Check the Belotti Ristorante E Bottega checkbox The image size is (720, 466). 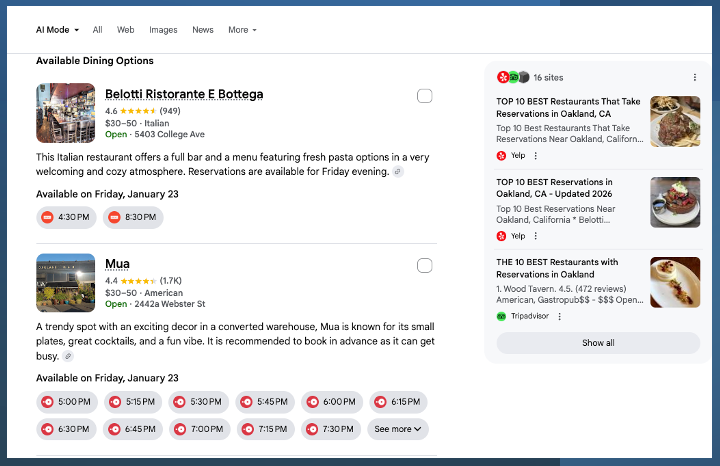(425, 96)
